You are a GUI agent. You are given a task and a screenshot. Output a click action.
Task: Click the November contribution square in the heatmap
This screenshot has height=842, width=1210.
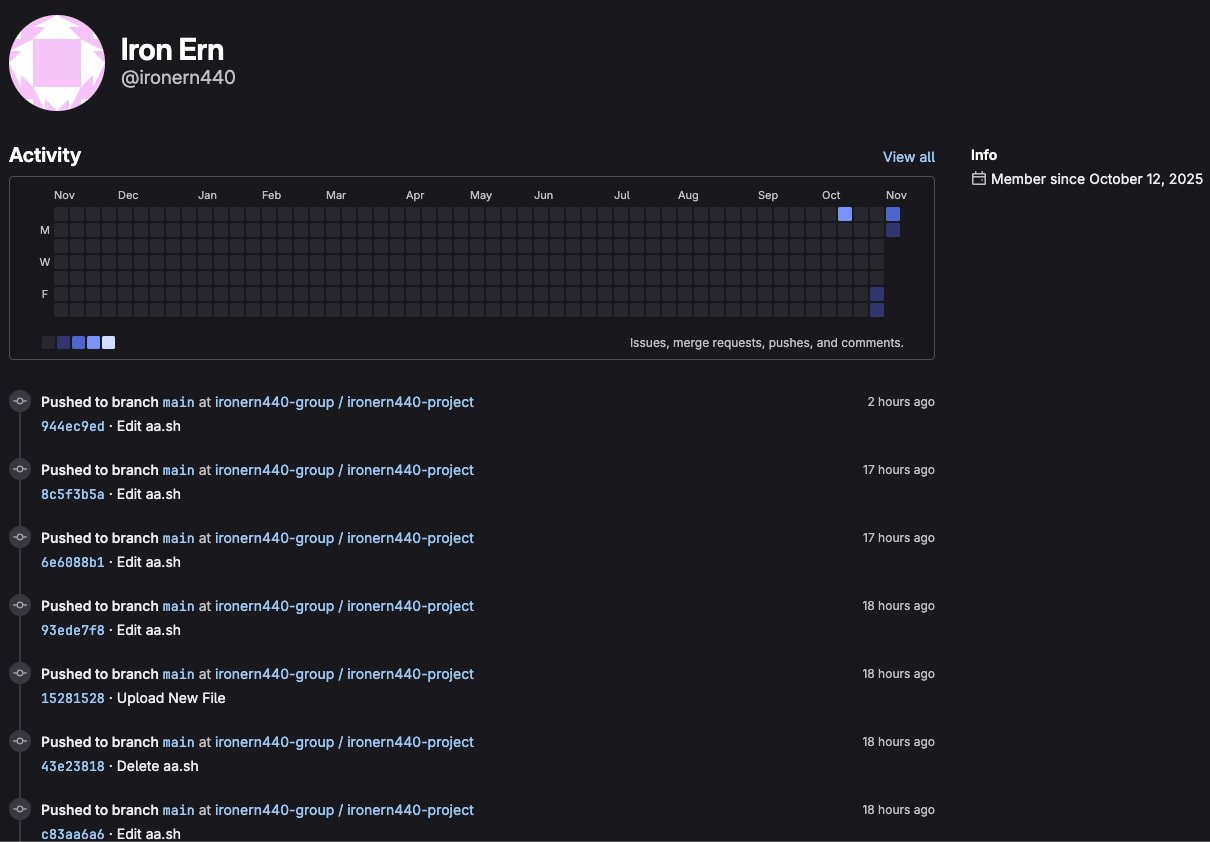[893, 213]
